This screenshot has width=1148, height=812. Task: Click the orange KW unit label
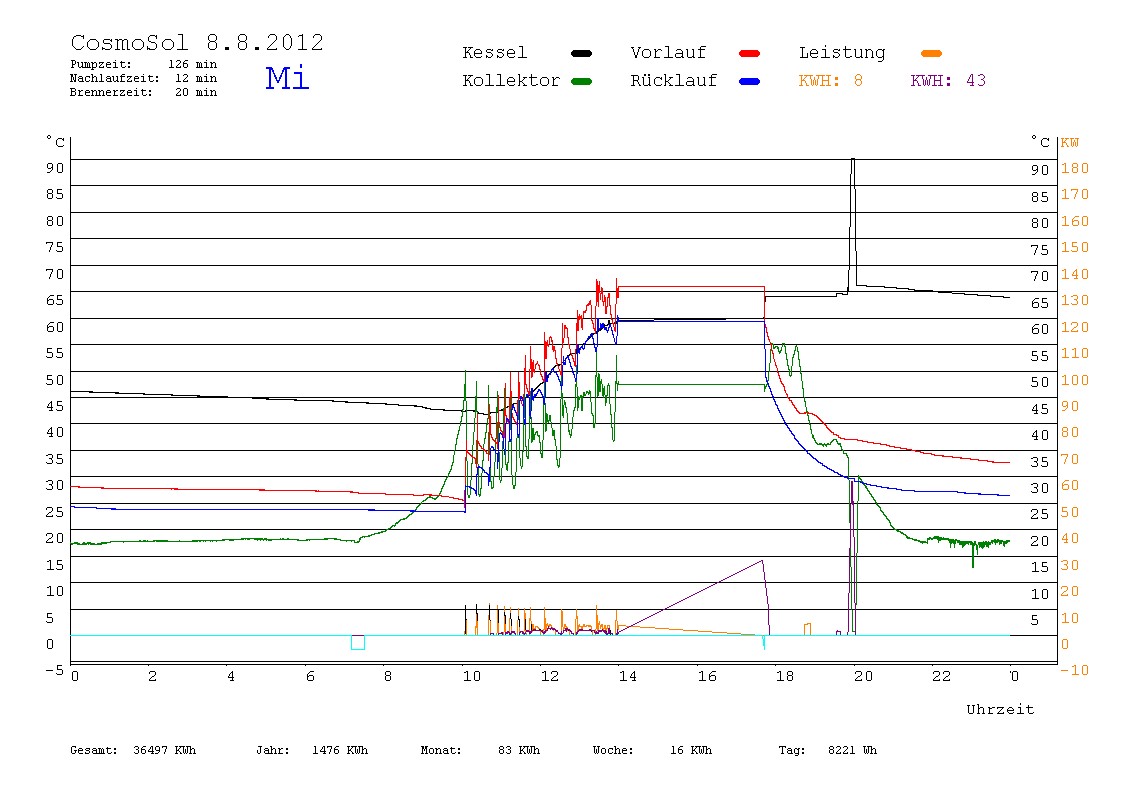[x=1070, y=143]
